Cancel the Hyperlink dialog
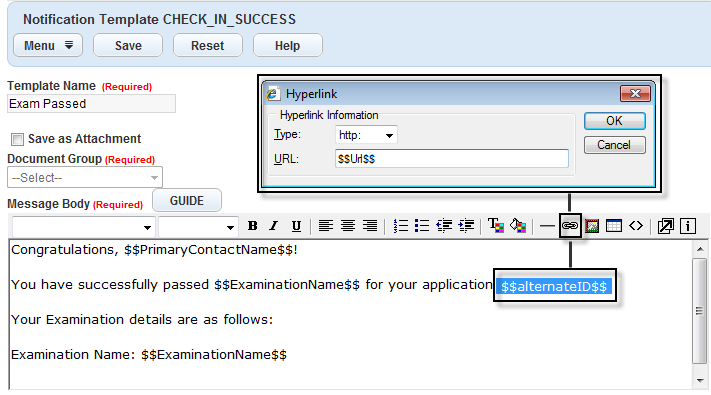The width and height of the screenshot is (711, 395). pos(614,145)
